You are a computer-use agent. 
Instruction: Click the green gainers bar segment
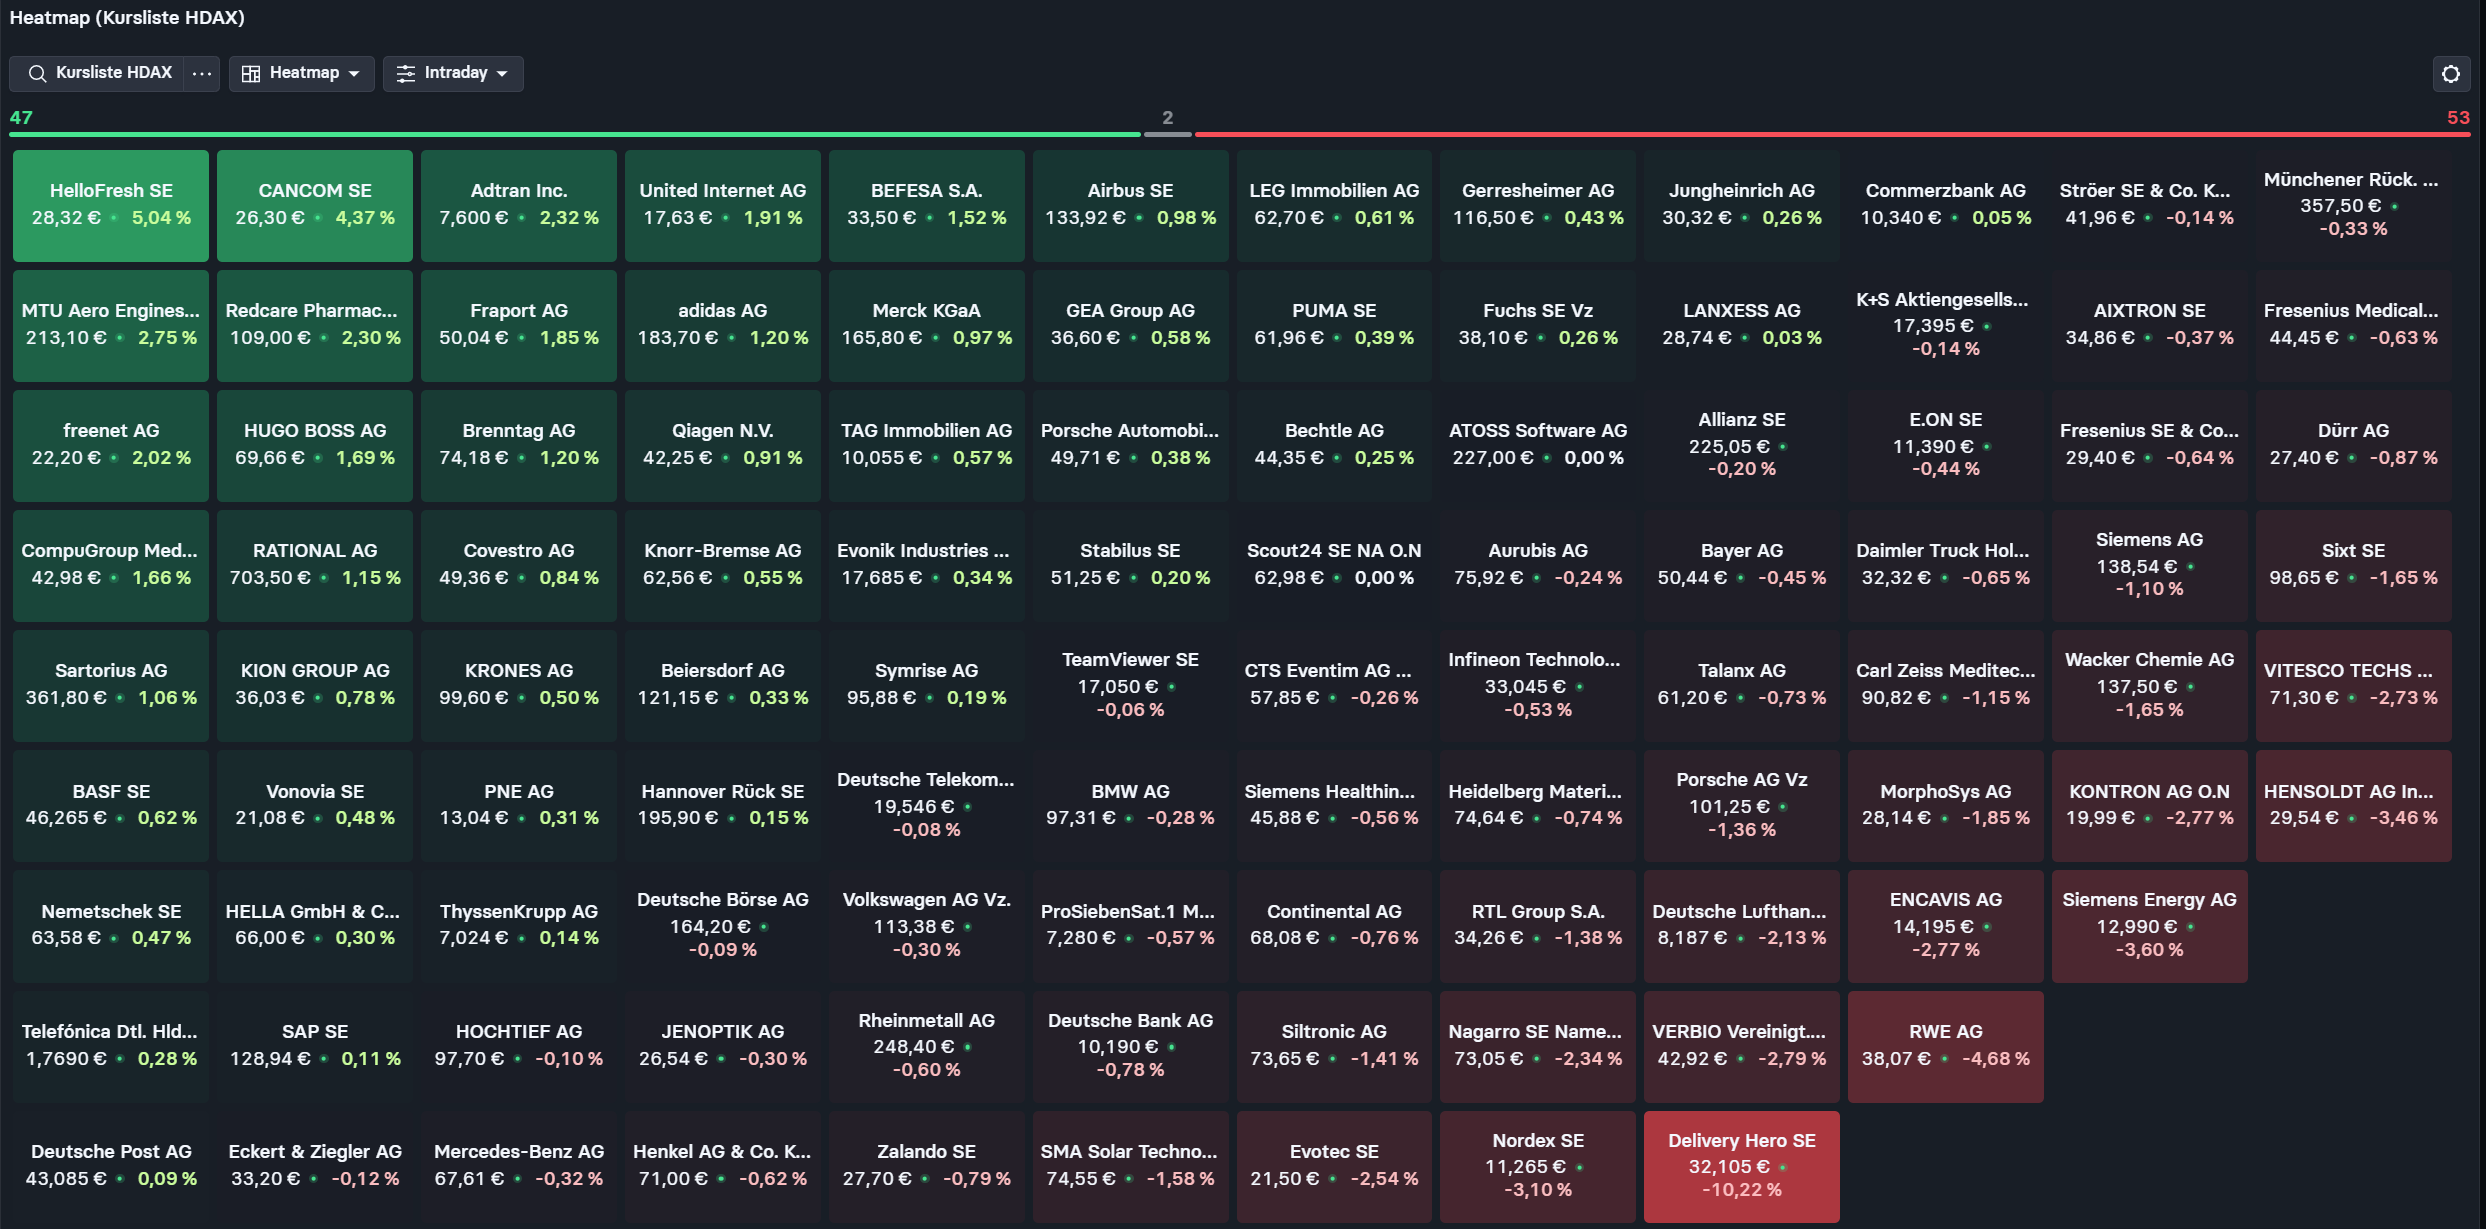coord(575,134)
